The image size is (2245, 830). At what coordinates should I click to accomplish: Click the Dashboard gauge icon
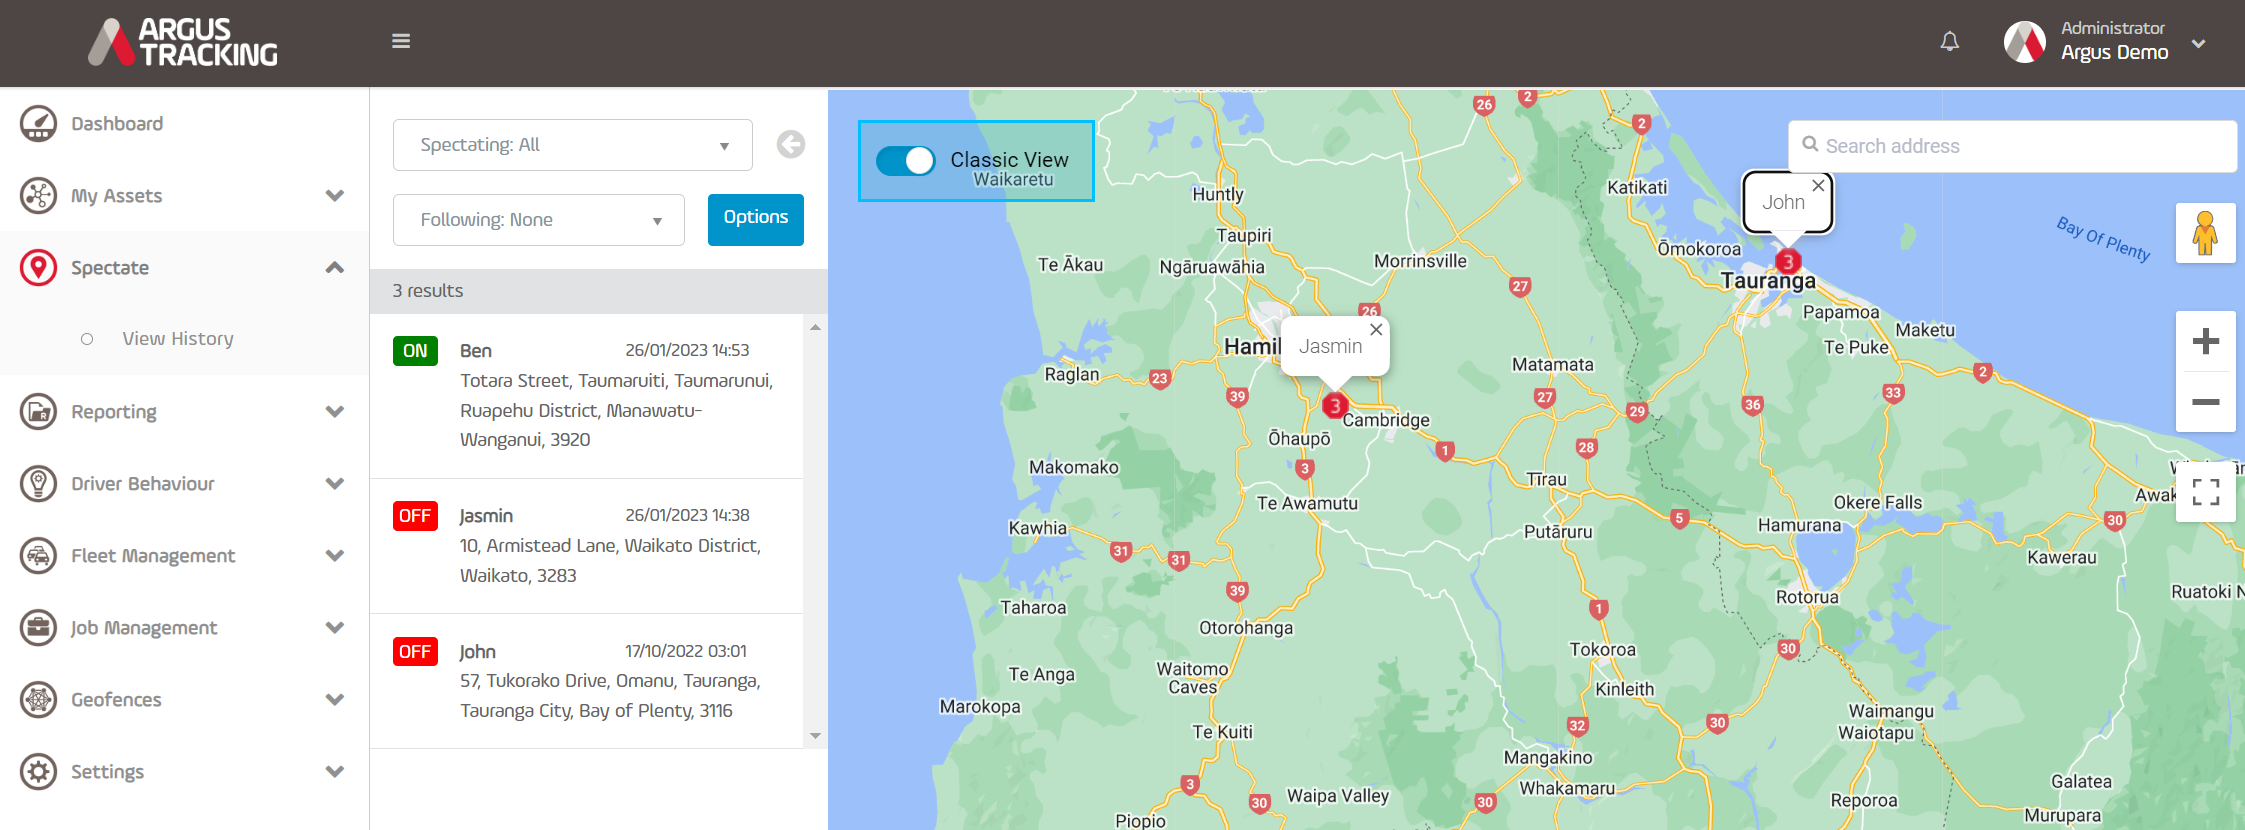tap(38, 124)
